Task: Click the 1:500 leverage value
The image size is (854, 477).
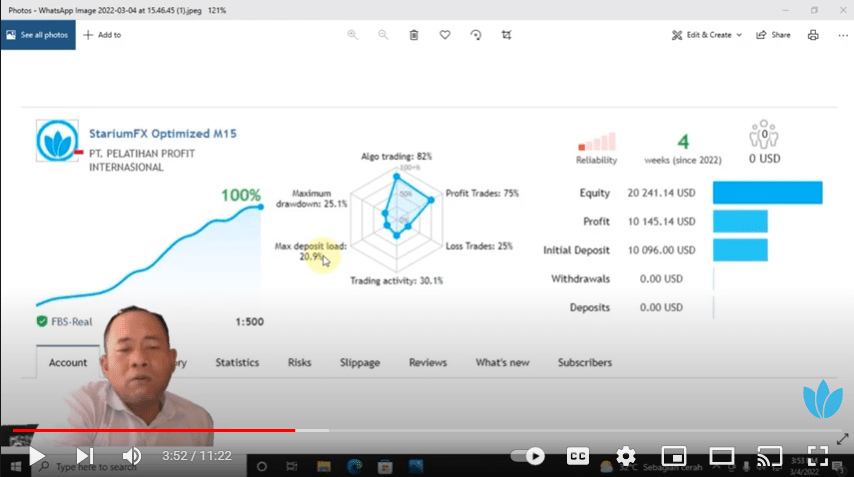Action: 249,322
